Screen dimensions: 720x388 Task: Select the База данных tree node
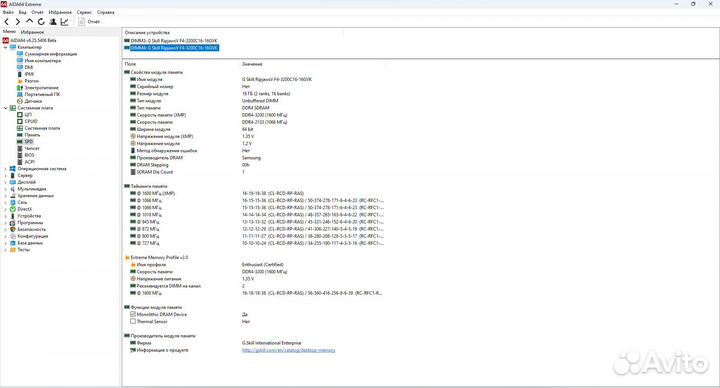coord(30,243)
